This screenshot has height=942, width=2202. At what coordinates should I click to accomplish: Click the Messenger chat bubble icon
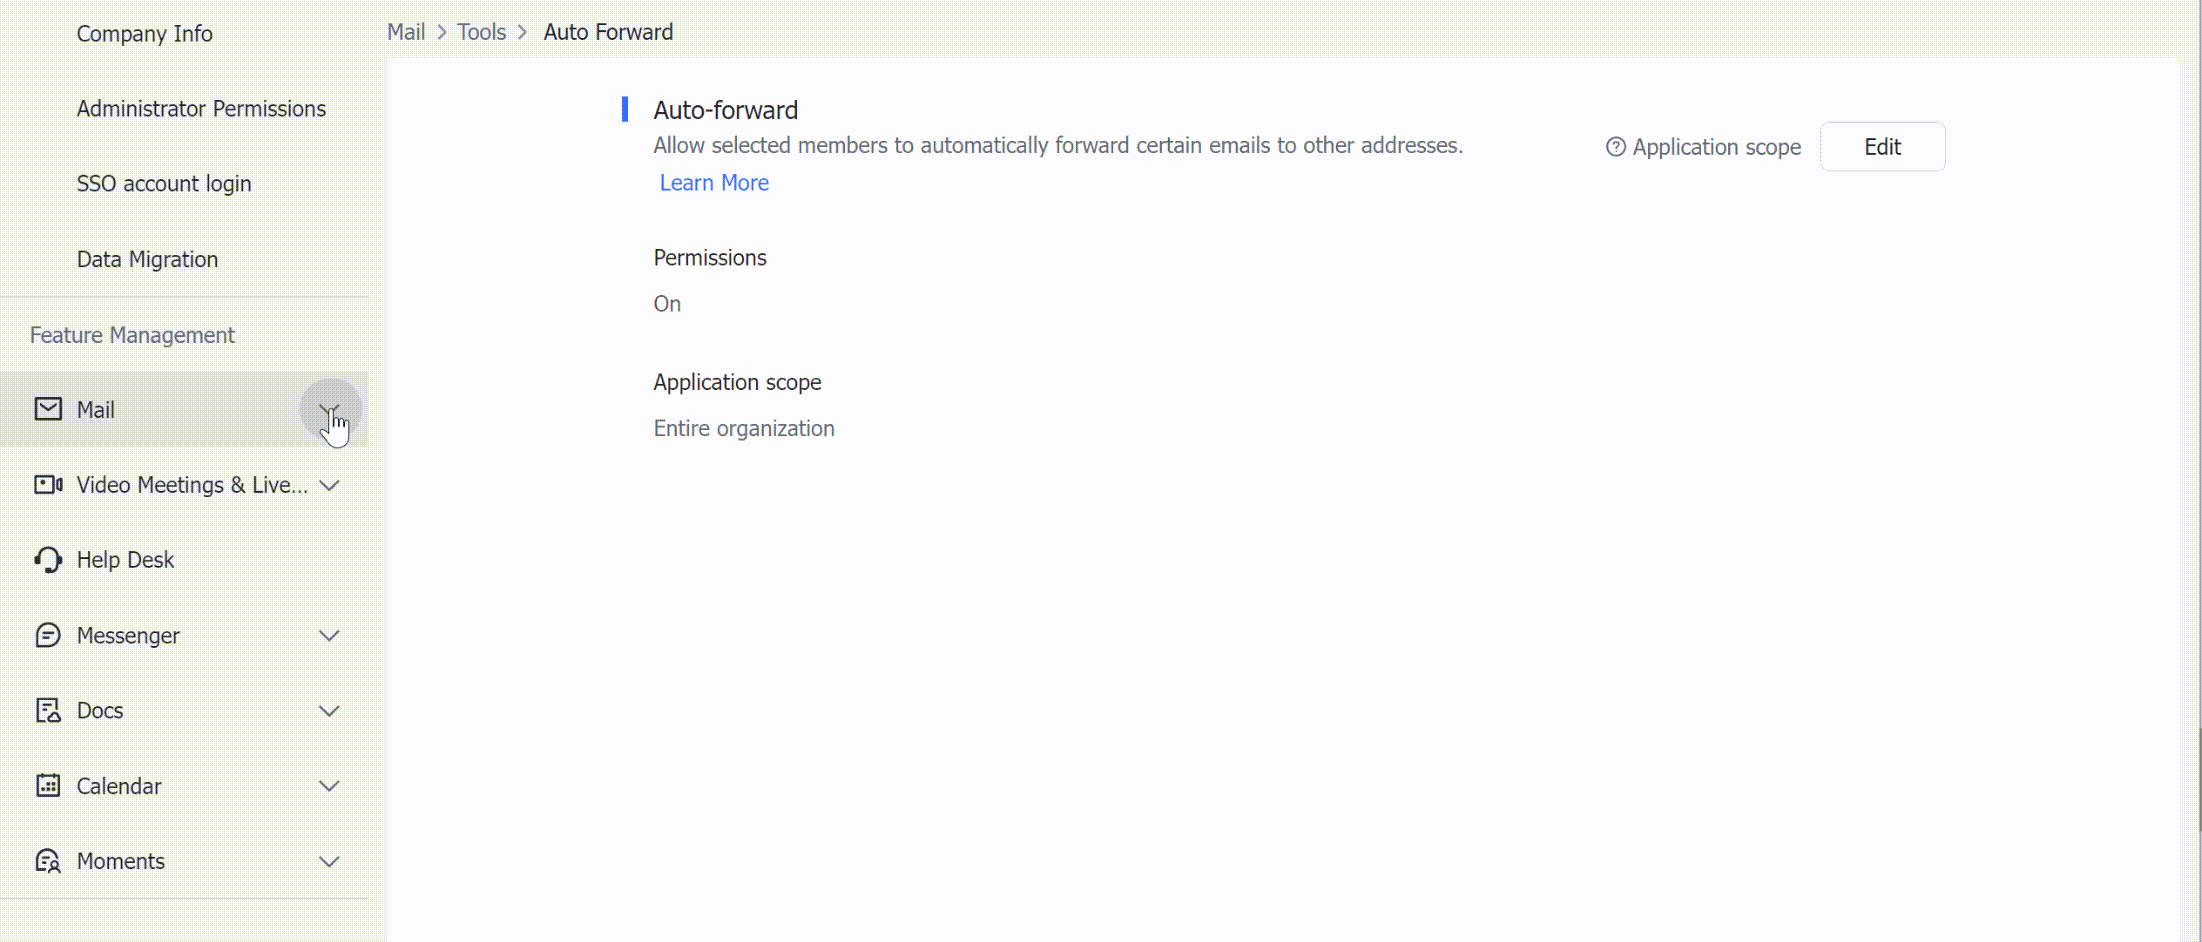coord(47,635)
